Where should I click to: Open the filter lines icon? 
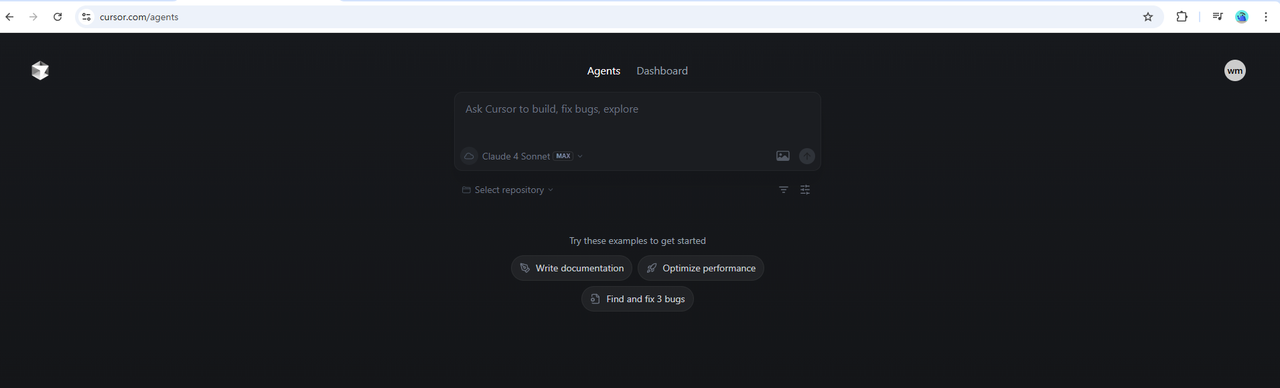tap(784, 190)
